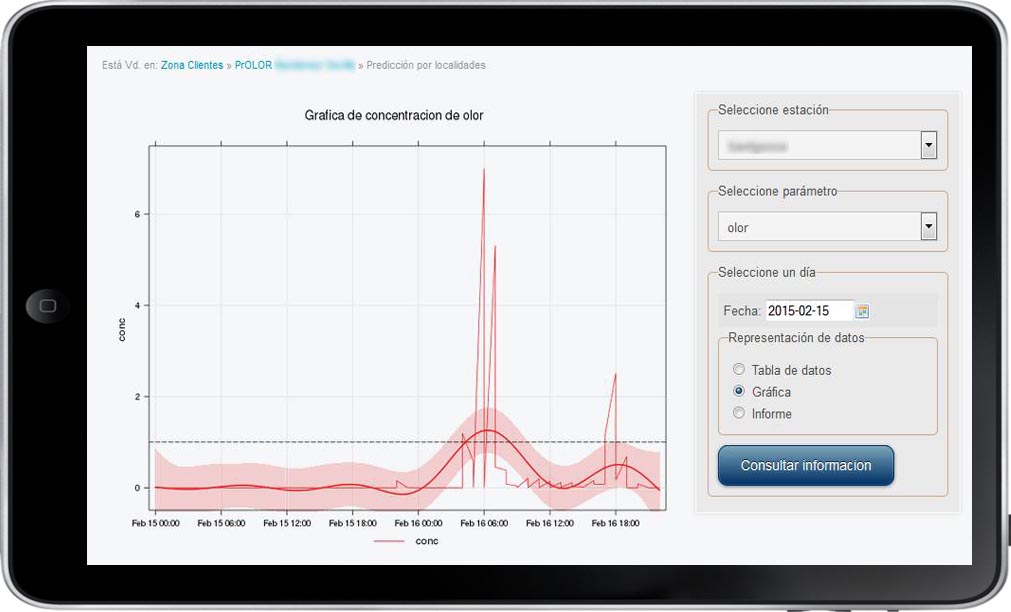
Task: Expand the 'Seleccione parámetro' dropdown arrow
Action: click(928, 227)
